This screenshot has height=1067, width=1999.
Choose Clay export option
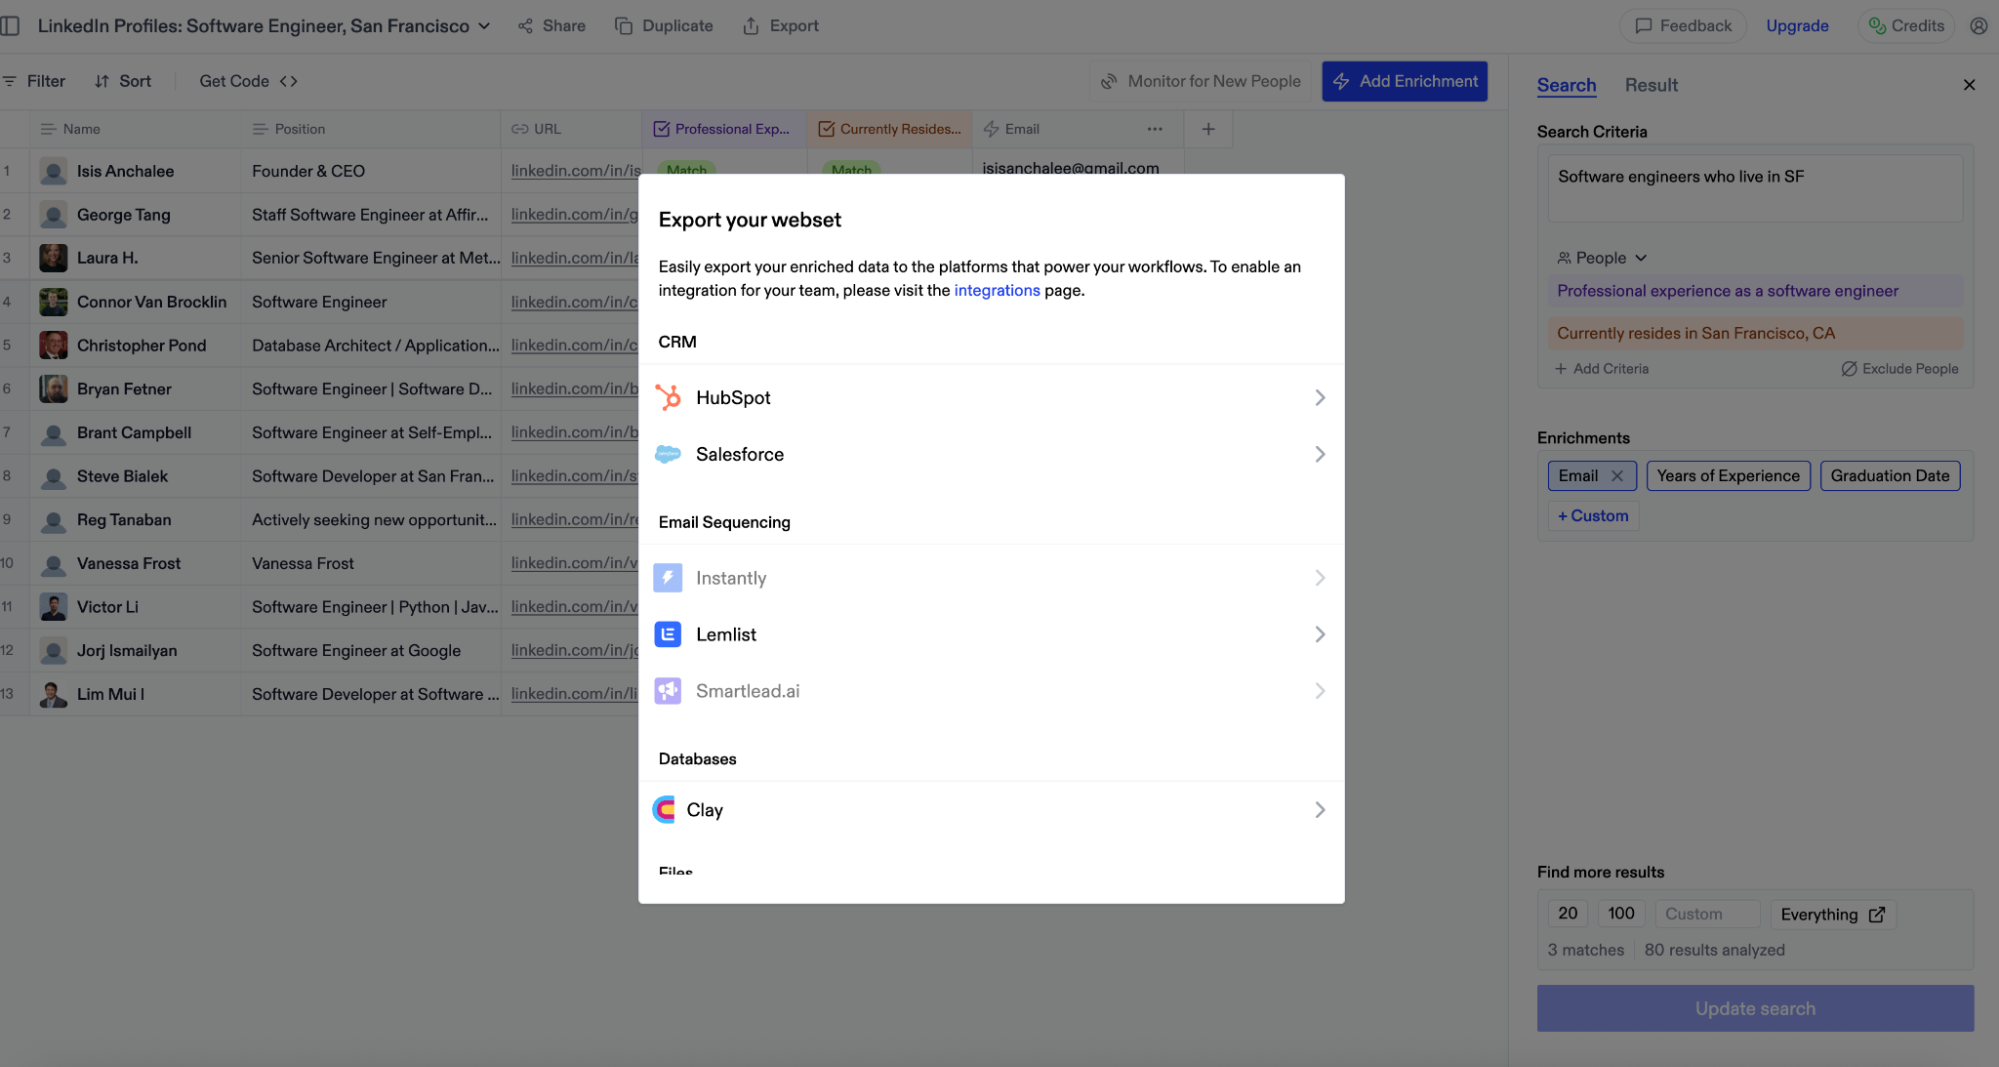(991, 810)
